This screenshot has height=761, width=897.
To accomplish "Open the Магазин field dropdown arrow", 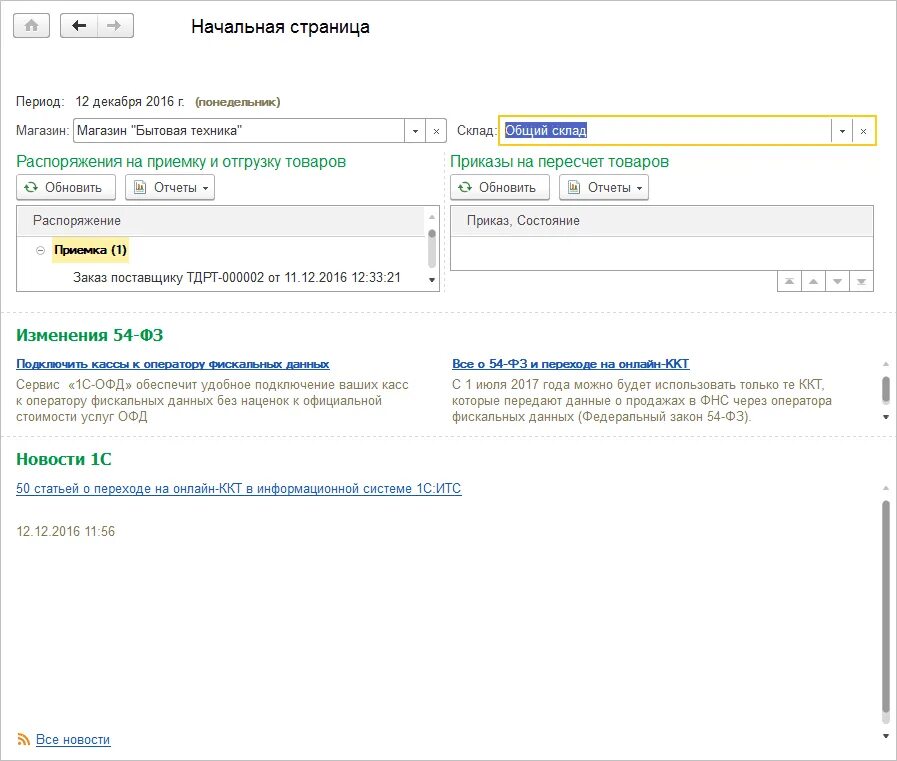I will point(415,131).
